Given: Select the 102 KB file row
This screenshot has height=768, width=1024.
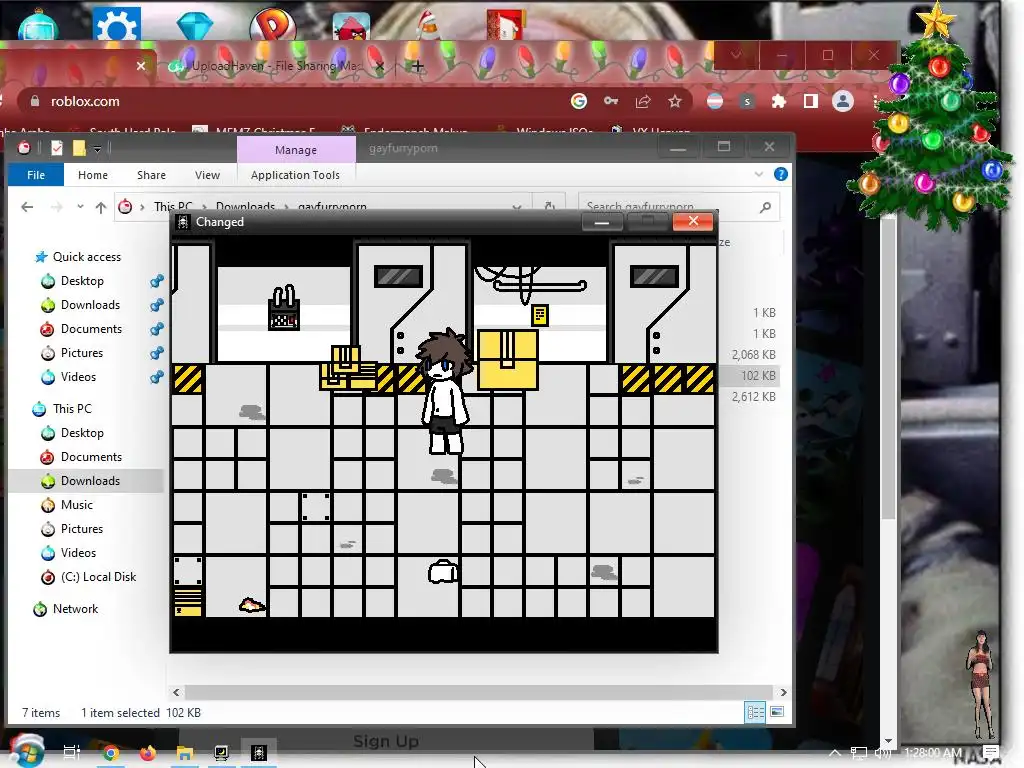Looking at the screenshot, I should pos(750,376).
